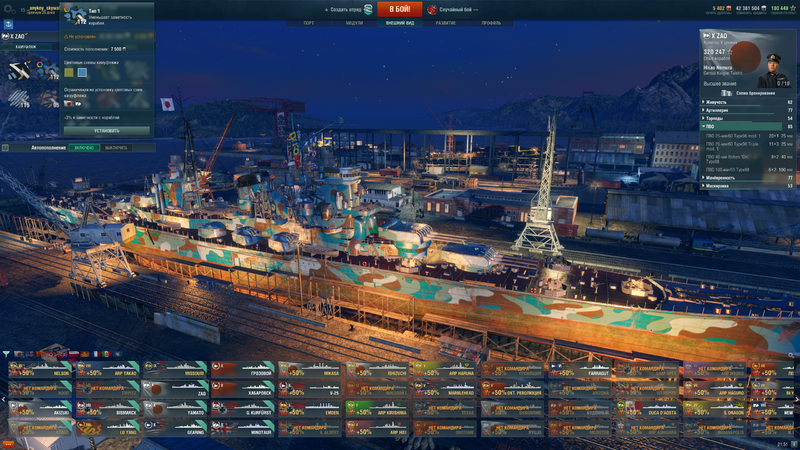
Task: Select the brown camouflage with count 95
Action: click(47, 98)
